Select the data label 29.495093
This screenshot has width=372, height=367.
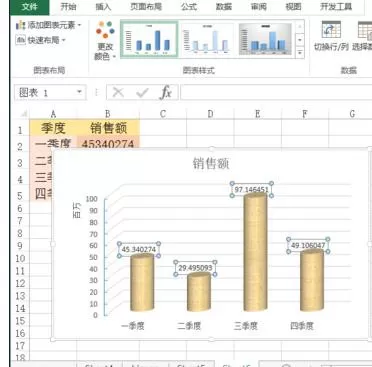195,268
